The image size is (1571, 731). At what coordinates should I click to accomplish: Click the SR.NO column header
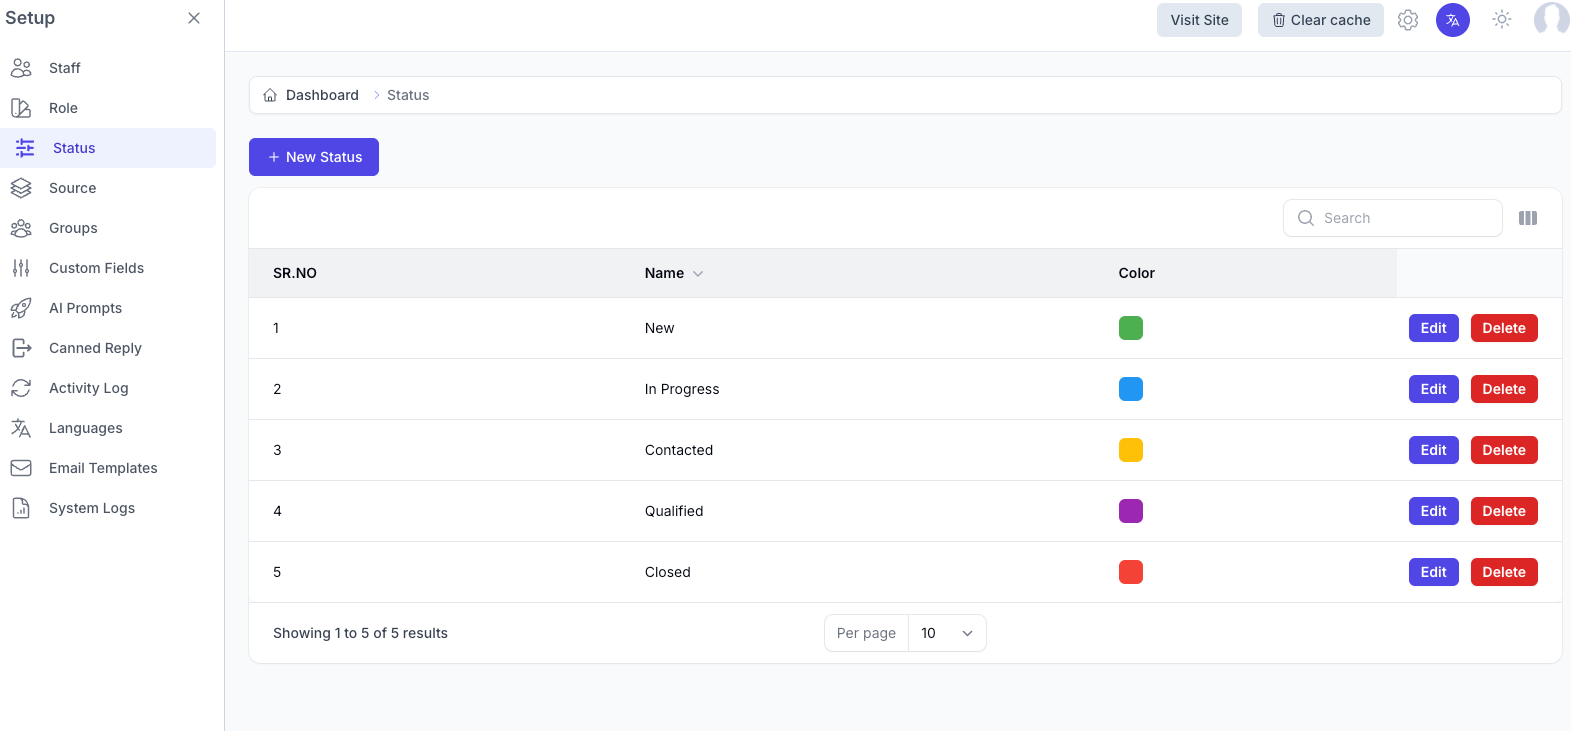295,273
